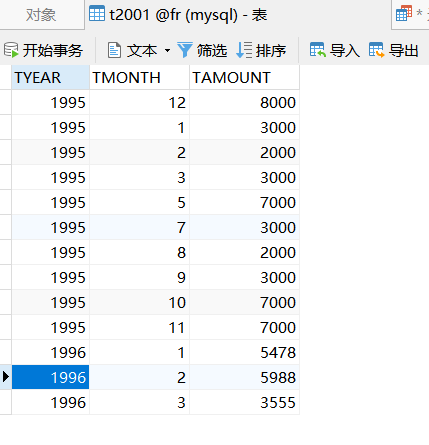
Task: Click the 导入 import label
Action: [x=345, y=51]
